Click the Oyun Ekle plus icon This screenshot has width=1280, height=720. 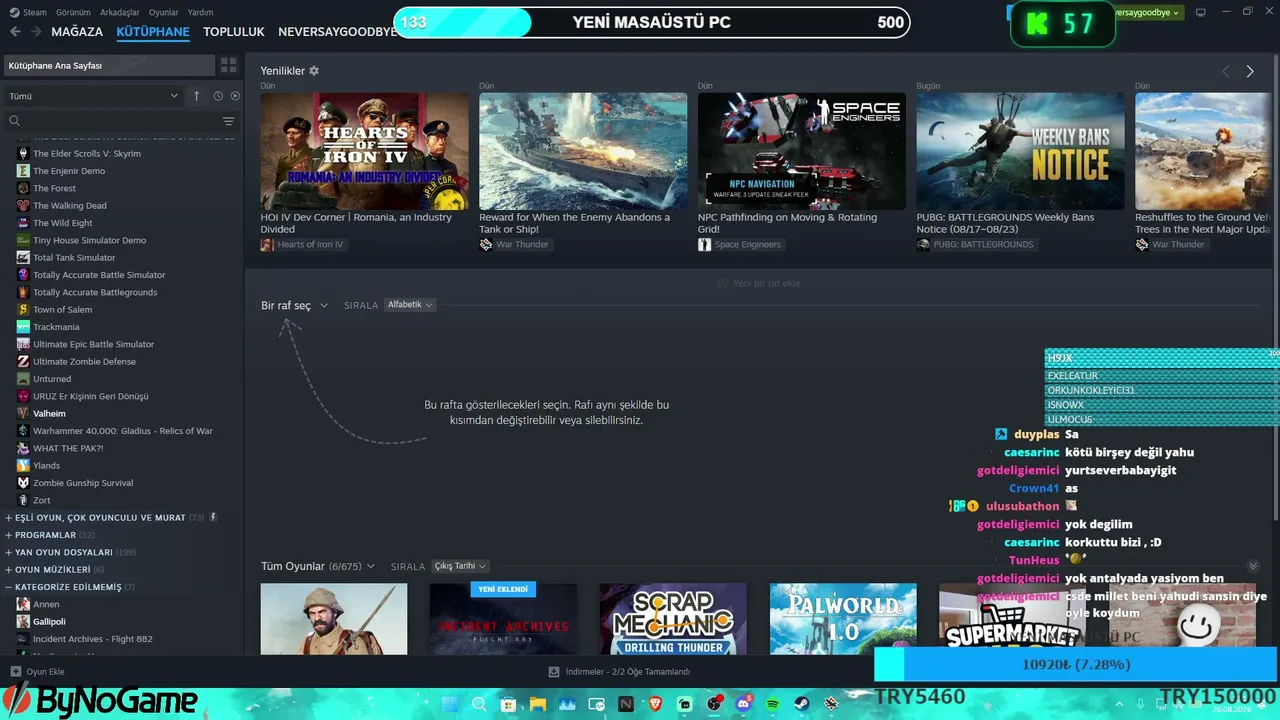pos(15,672)
